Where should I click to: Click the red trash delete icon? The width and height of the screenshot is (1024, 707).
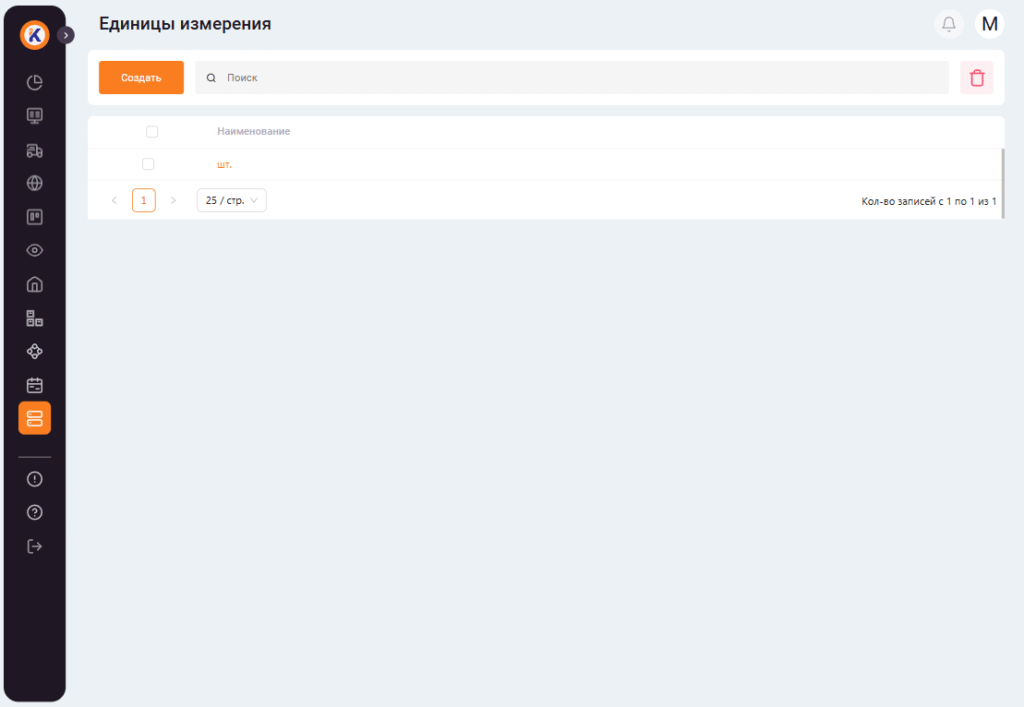(977, 78)
